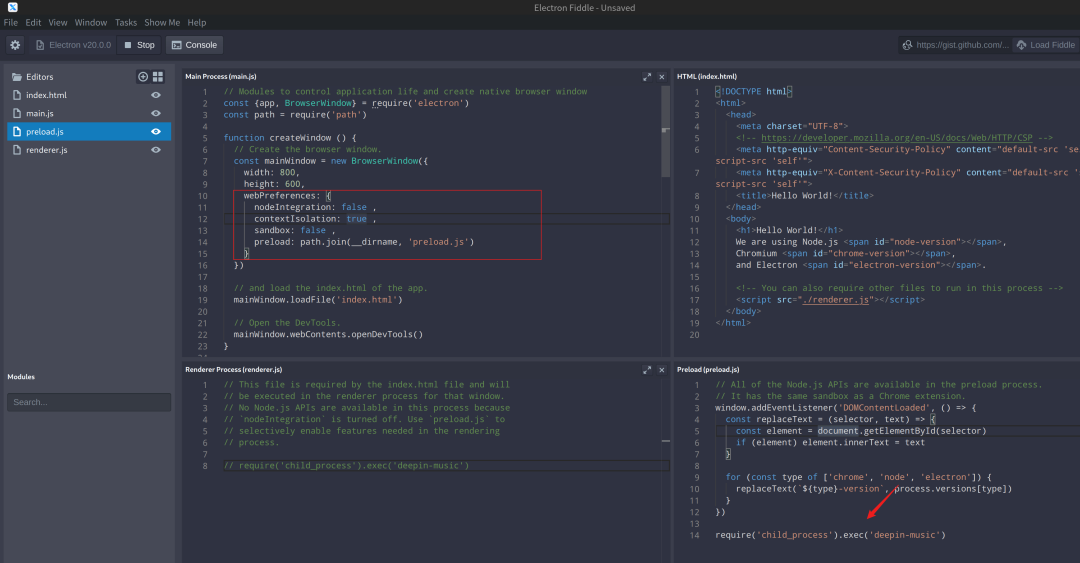Open the File menu

[x=11, y=23]
